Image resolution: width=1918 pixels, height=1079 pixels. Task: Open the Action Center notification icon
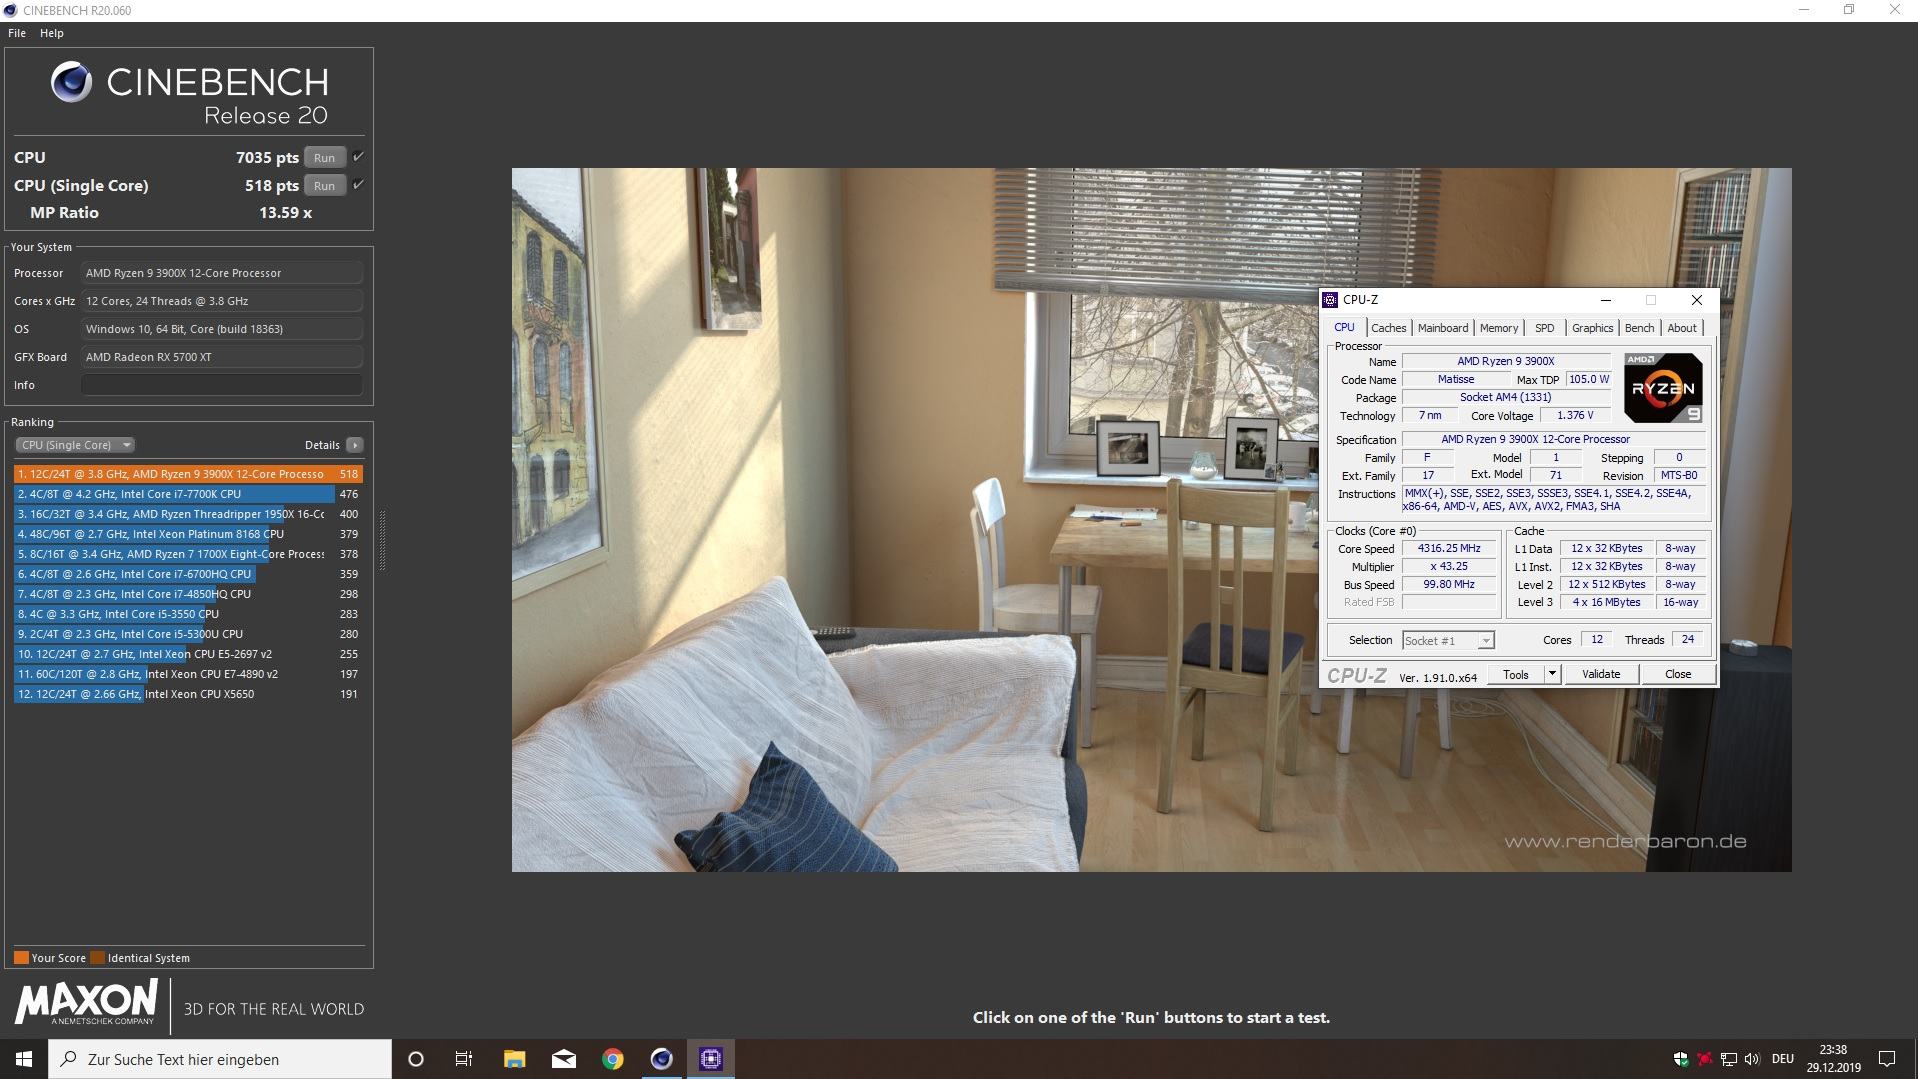pos(1887,1059)
